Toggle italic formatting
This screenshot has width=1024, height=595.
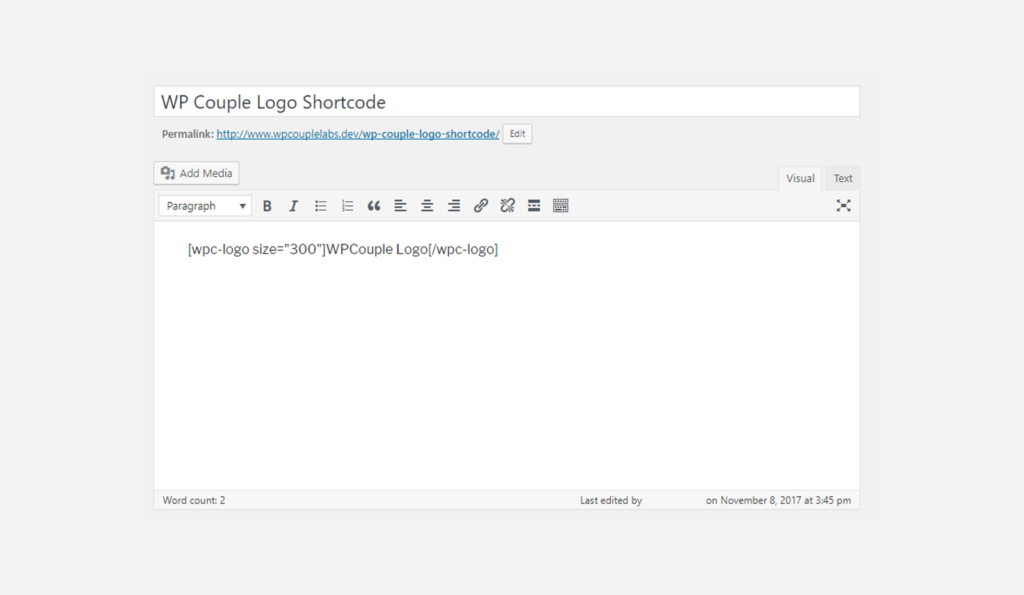[x=293, y=205]
